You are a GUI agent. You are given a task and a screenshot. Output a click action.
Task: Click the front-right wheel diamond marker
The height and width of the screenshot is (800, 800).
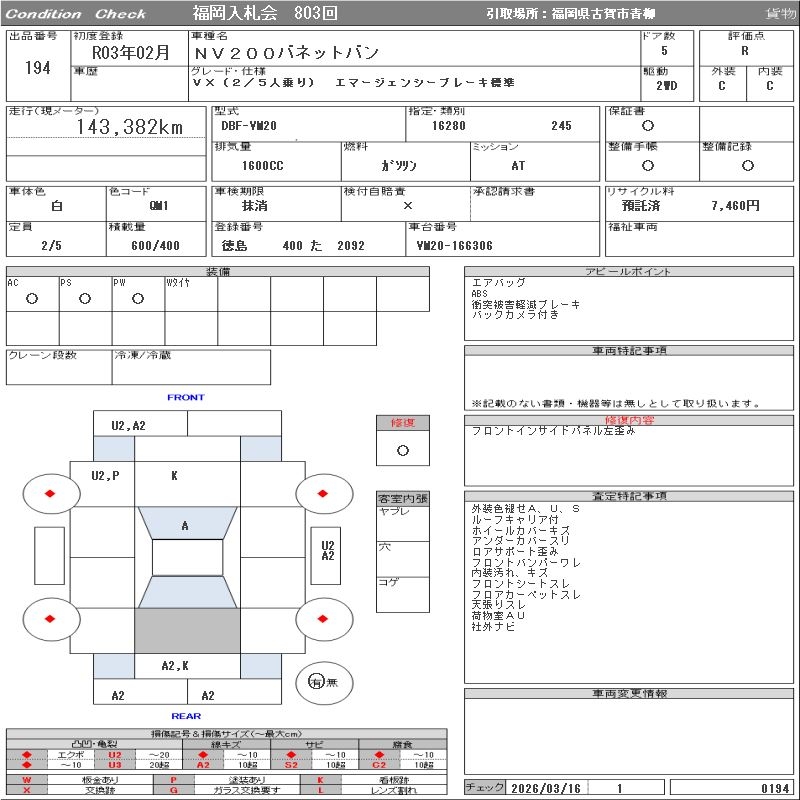[x=324, y=493]
